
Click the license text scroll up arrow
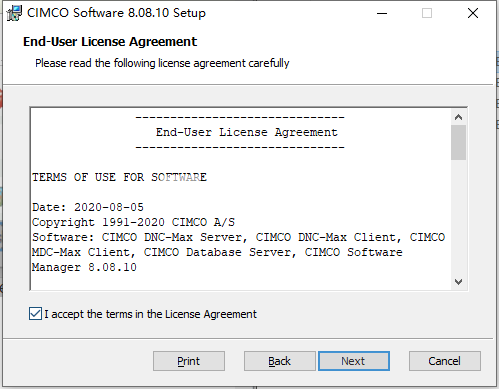[458, 117]
